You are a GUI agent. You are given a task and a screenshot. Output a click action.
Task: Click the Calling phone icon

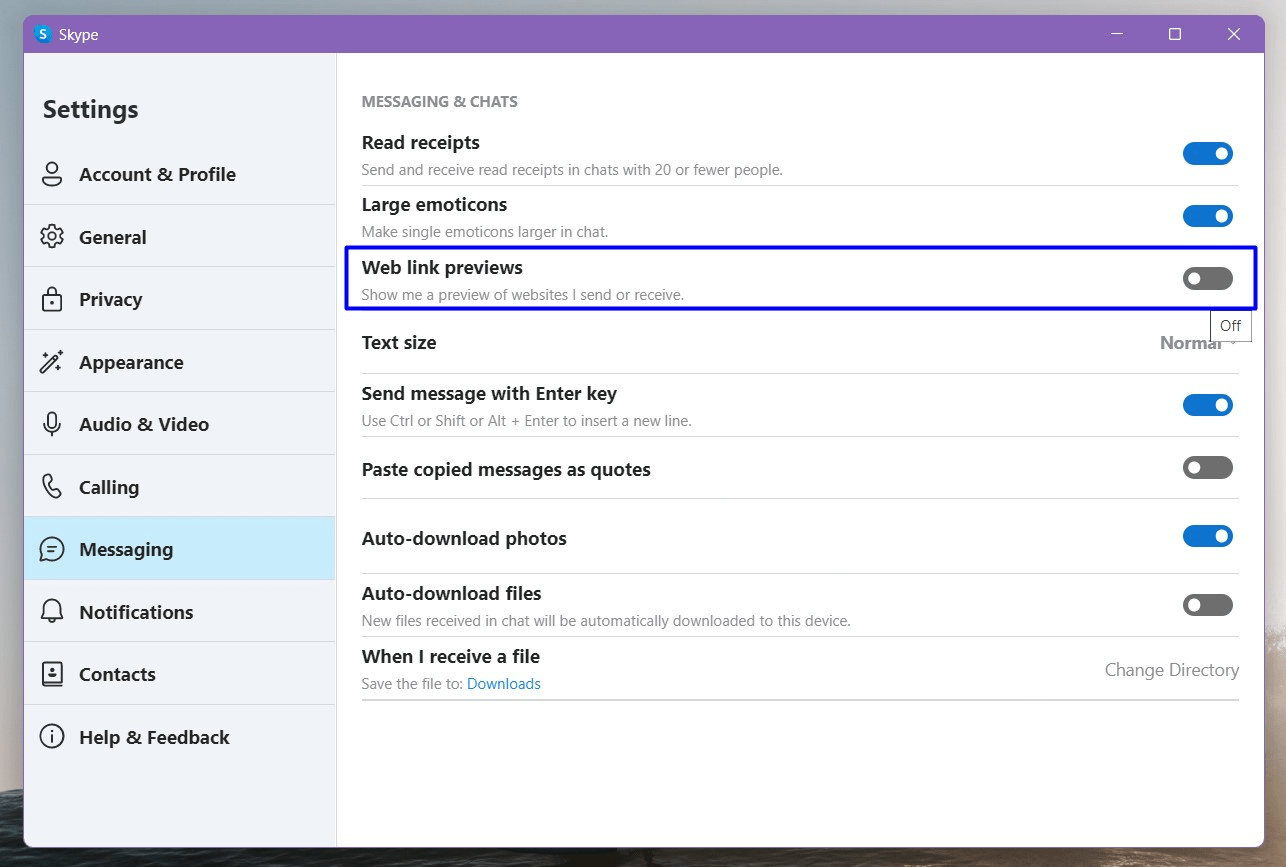(52, 487)
